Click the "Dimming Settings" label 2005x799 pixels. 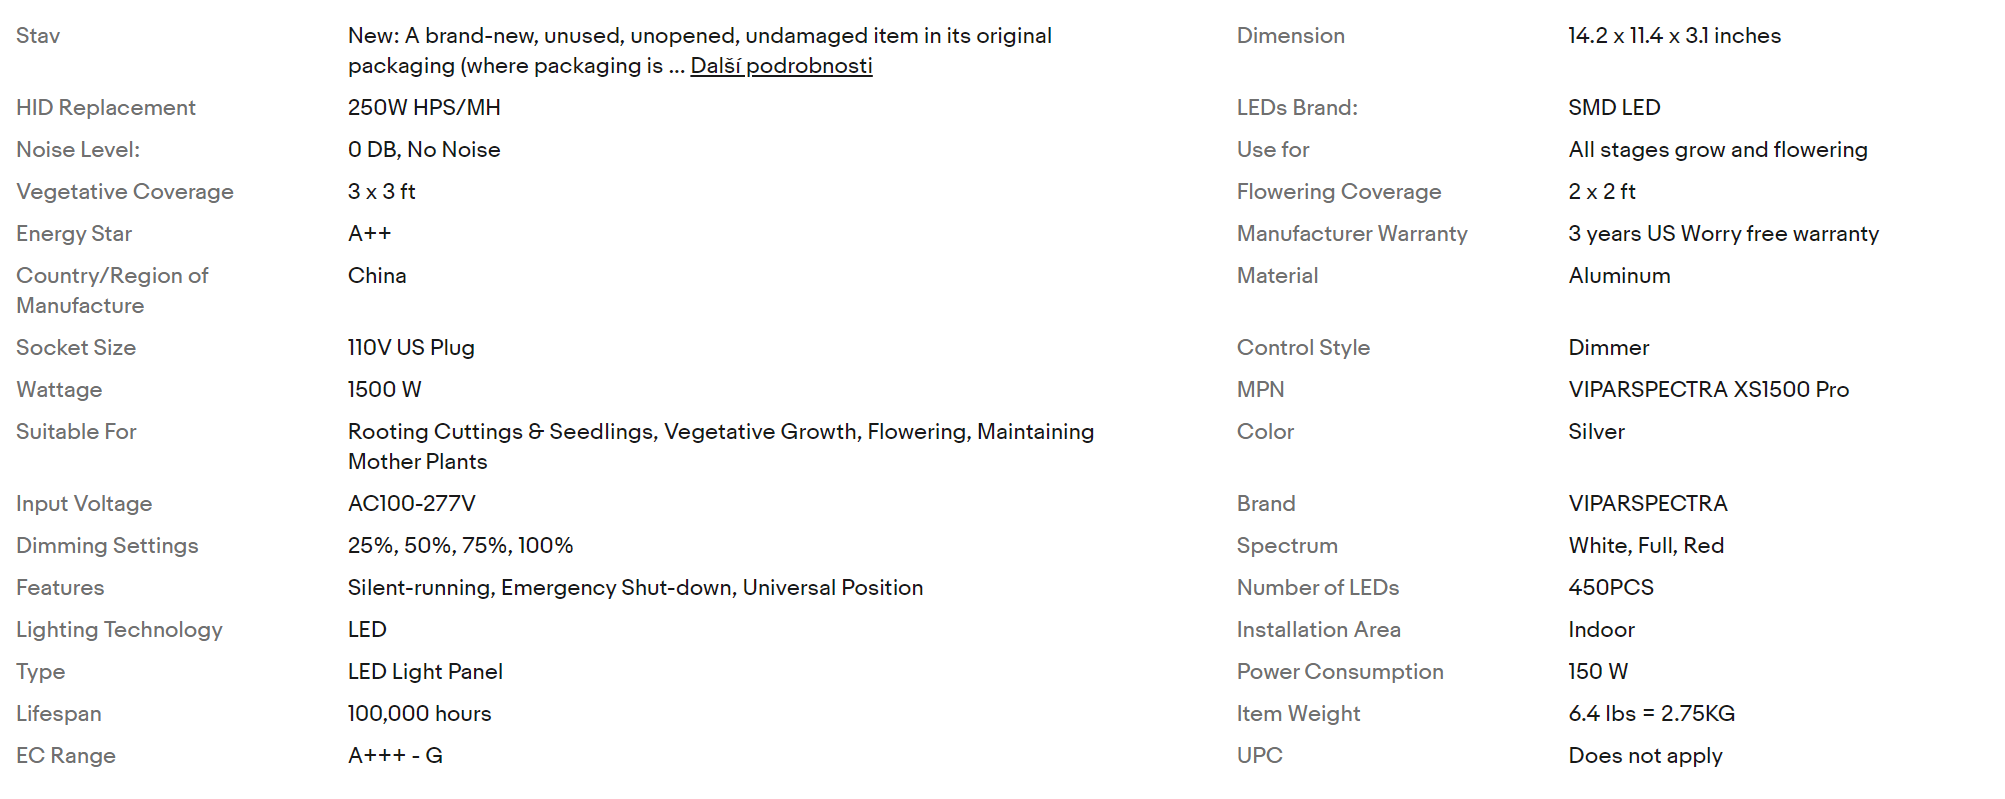coord(107,546)
